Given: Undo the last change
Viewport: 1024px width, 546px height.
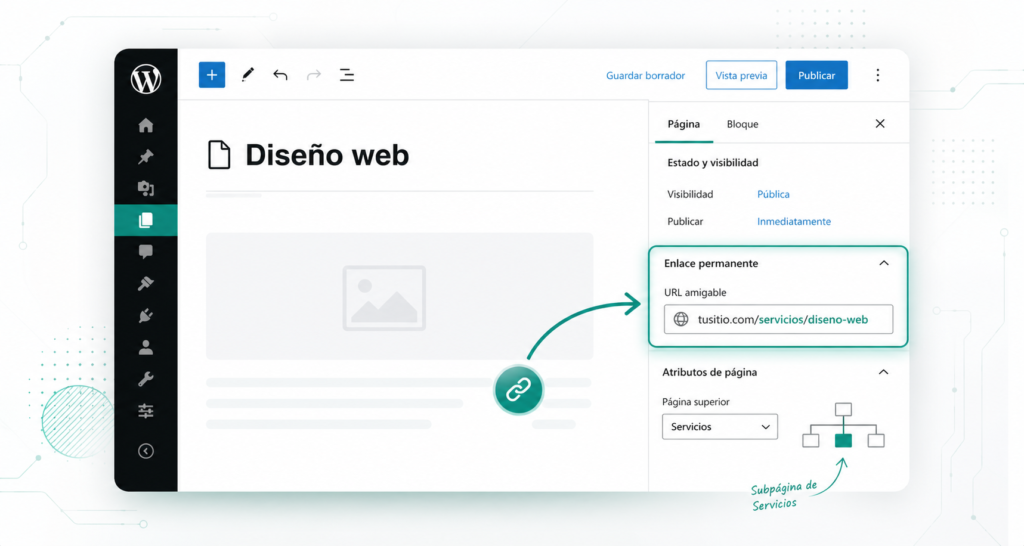Looking at the screenshot, I should [x=280, y=75].
